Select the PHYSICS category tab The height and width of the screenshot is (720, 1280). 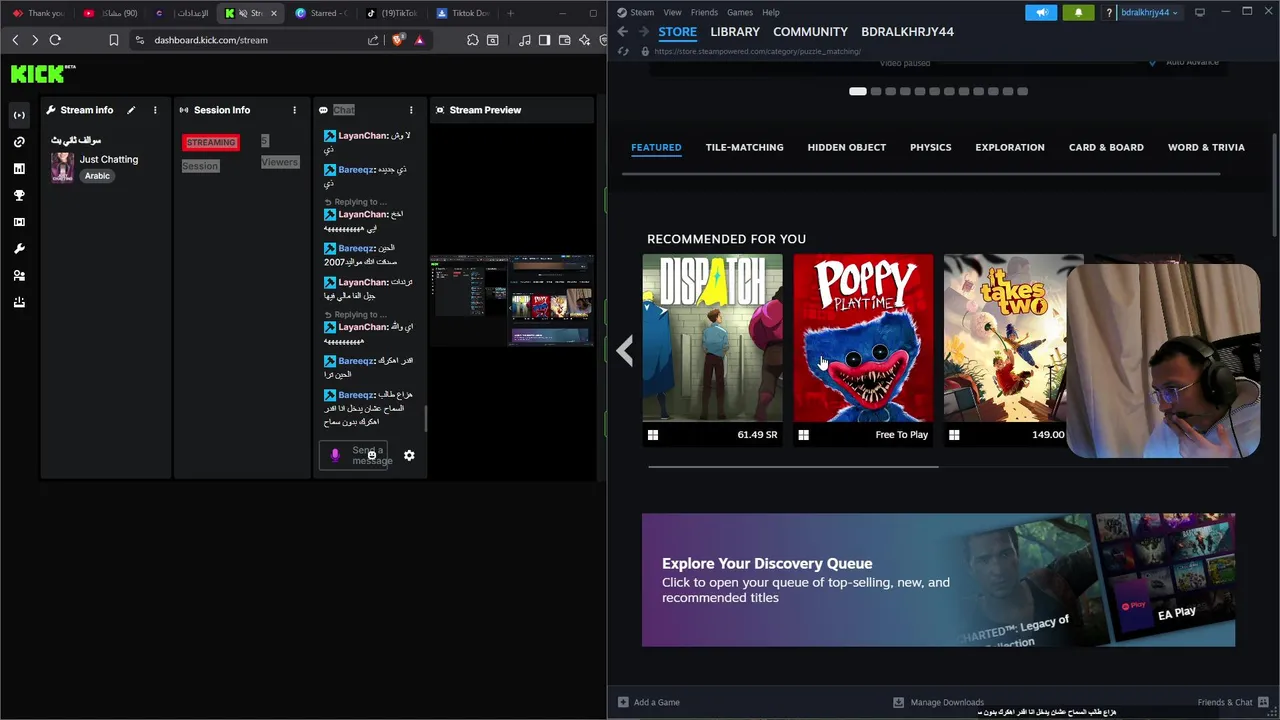[x=930, y=147]
